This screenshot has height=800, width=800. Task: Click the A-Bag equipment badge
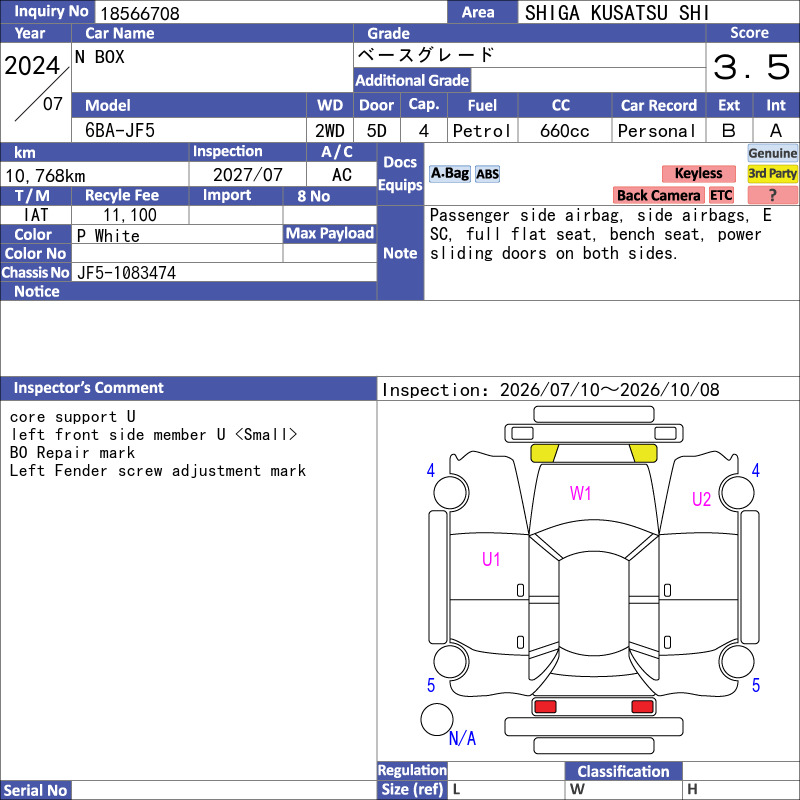click(x=449, y=174)
